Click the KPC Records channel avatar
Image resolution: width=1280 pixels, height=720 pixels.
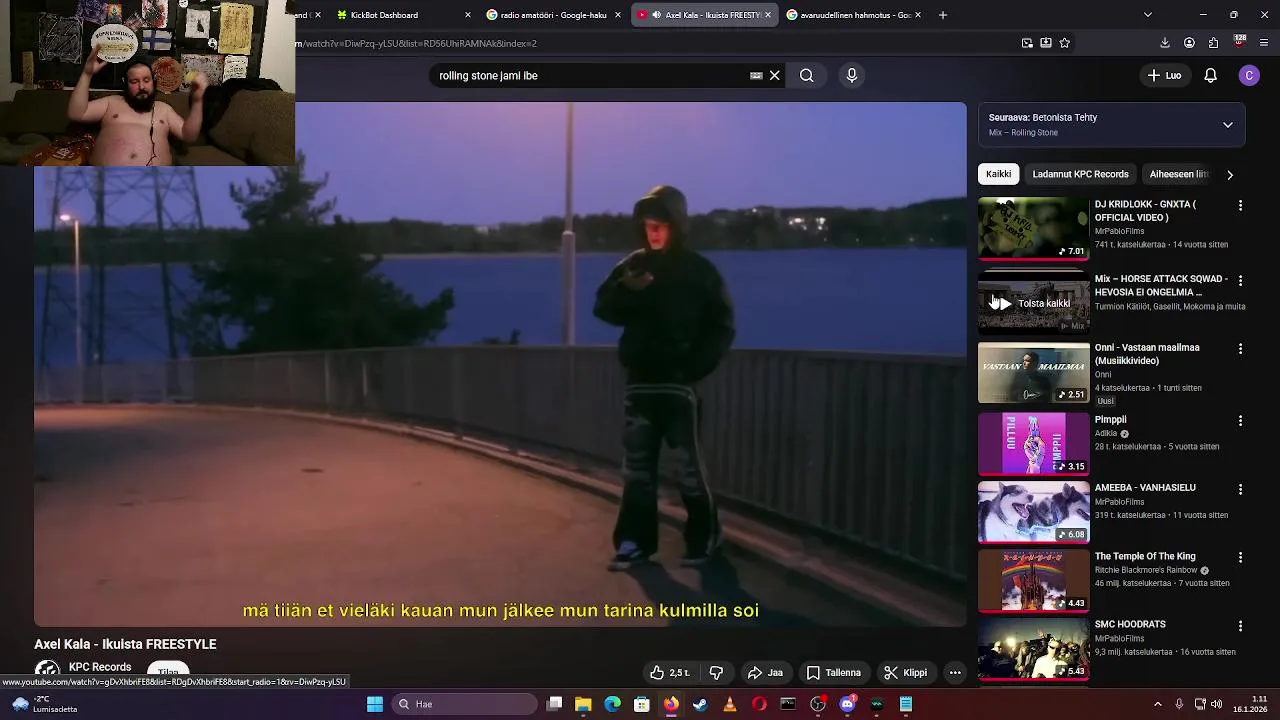coord(47,670)
